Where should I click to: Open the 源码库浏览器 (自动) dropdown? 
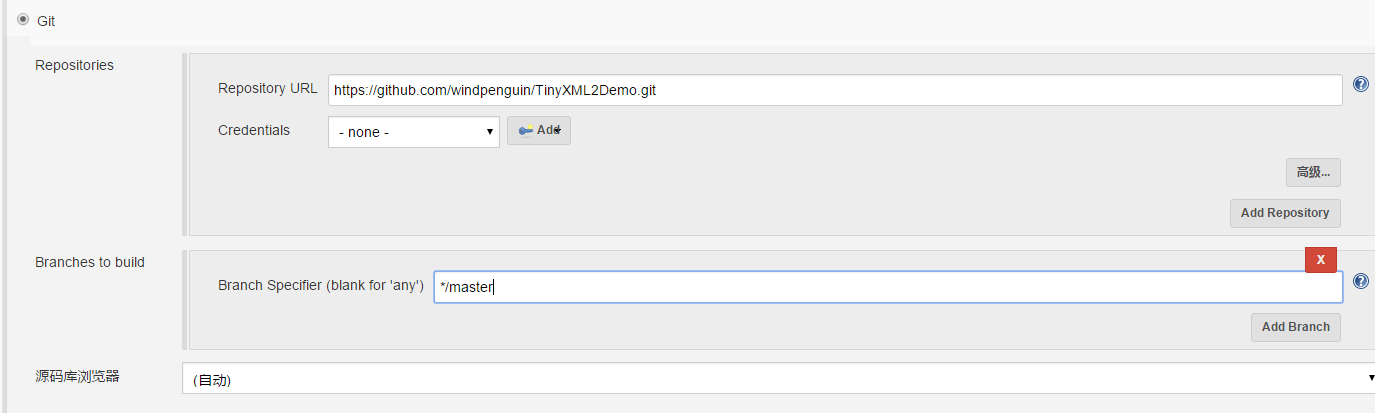coord(778,379)
